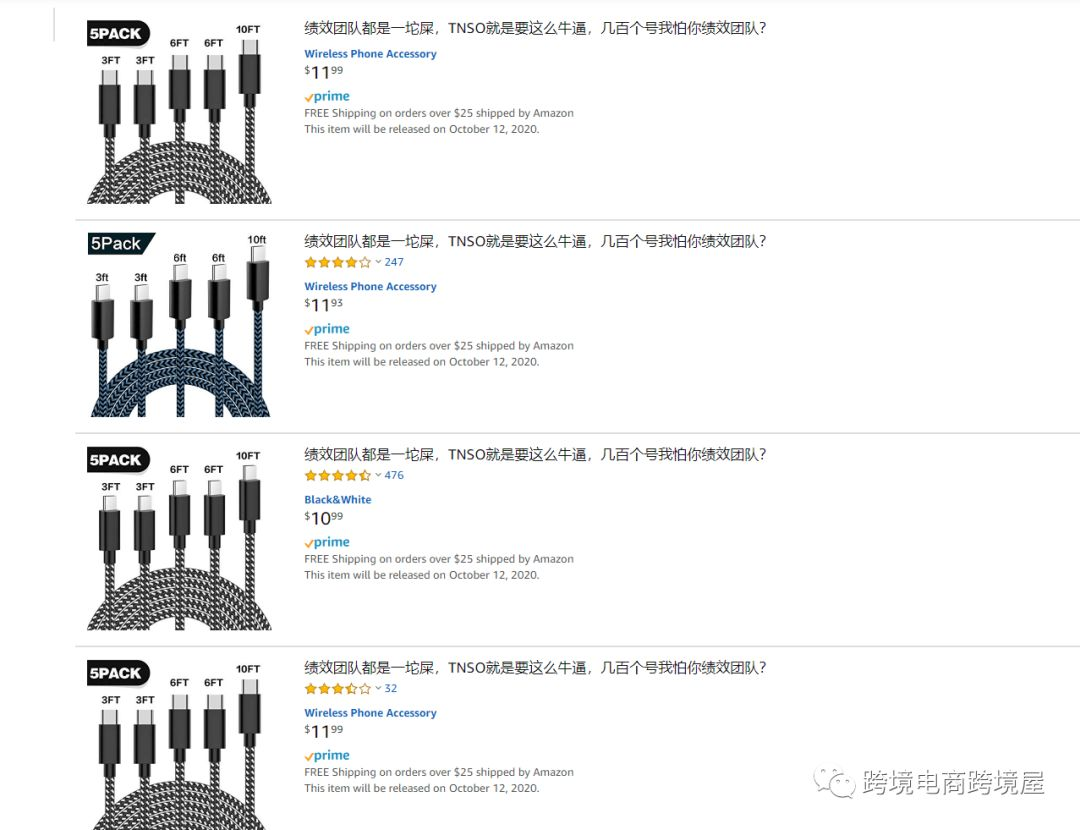Open the product image of the 476-review listing
1080x830 pixels.
(179, 538)
